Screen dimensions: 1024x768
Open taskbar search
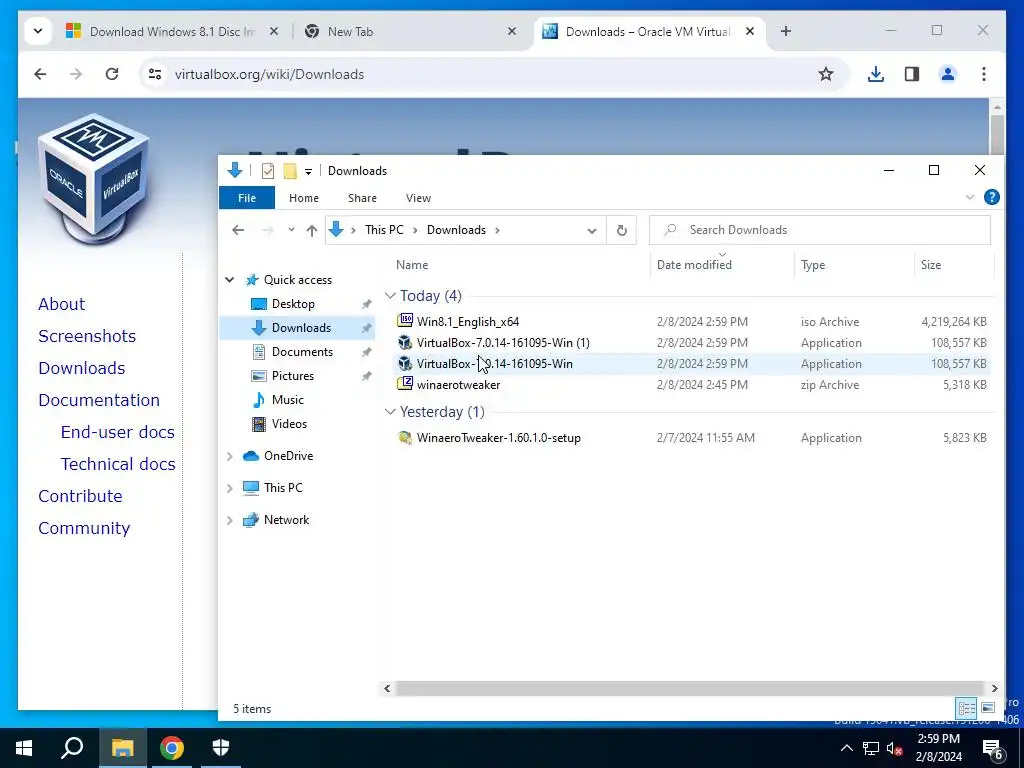point(72,748)
